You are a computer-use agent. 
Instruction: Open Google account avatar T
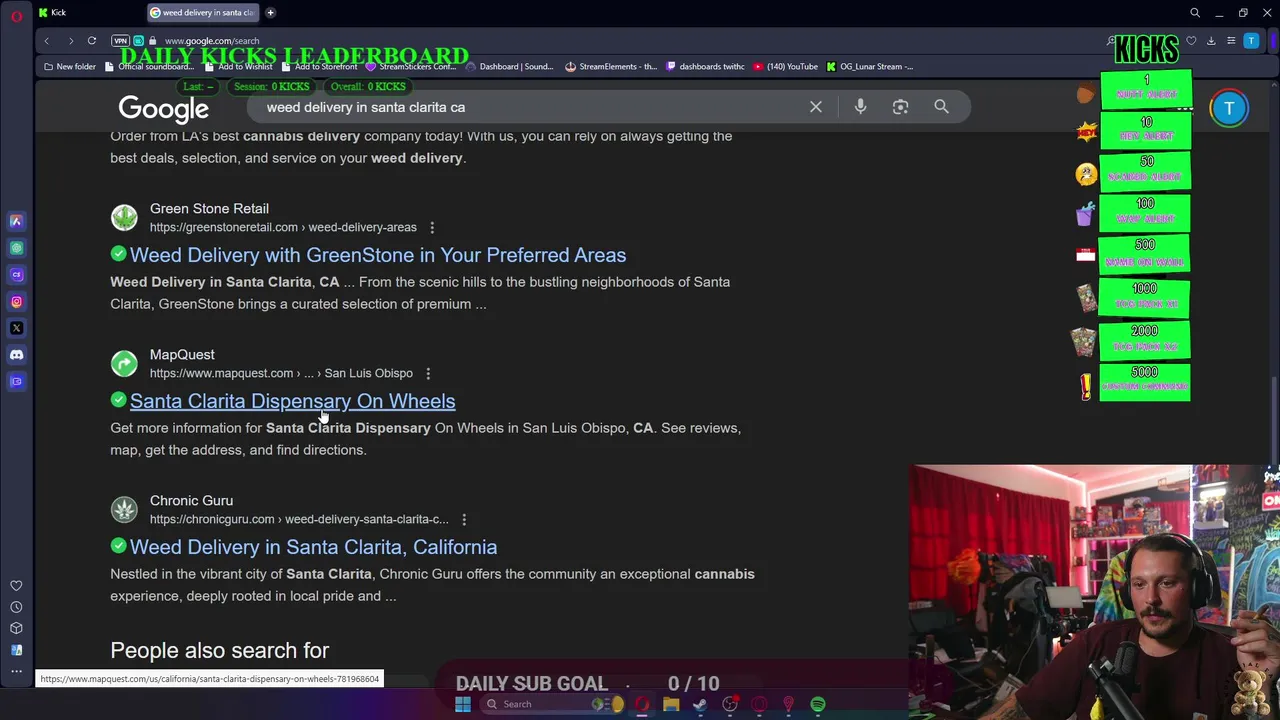point(1229,108)
